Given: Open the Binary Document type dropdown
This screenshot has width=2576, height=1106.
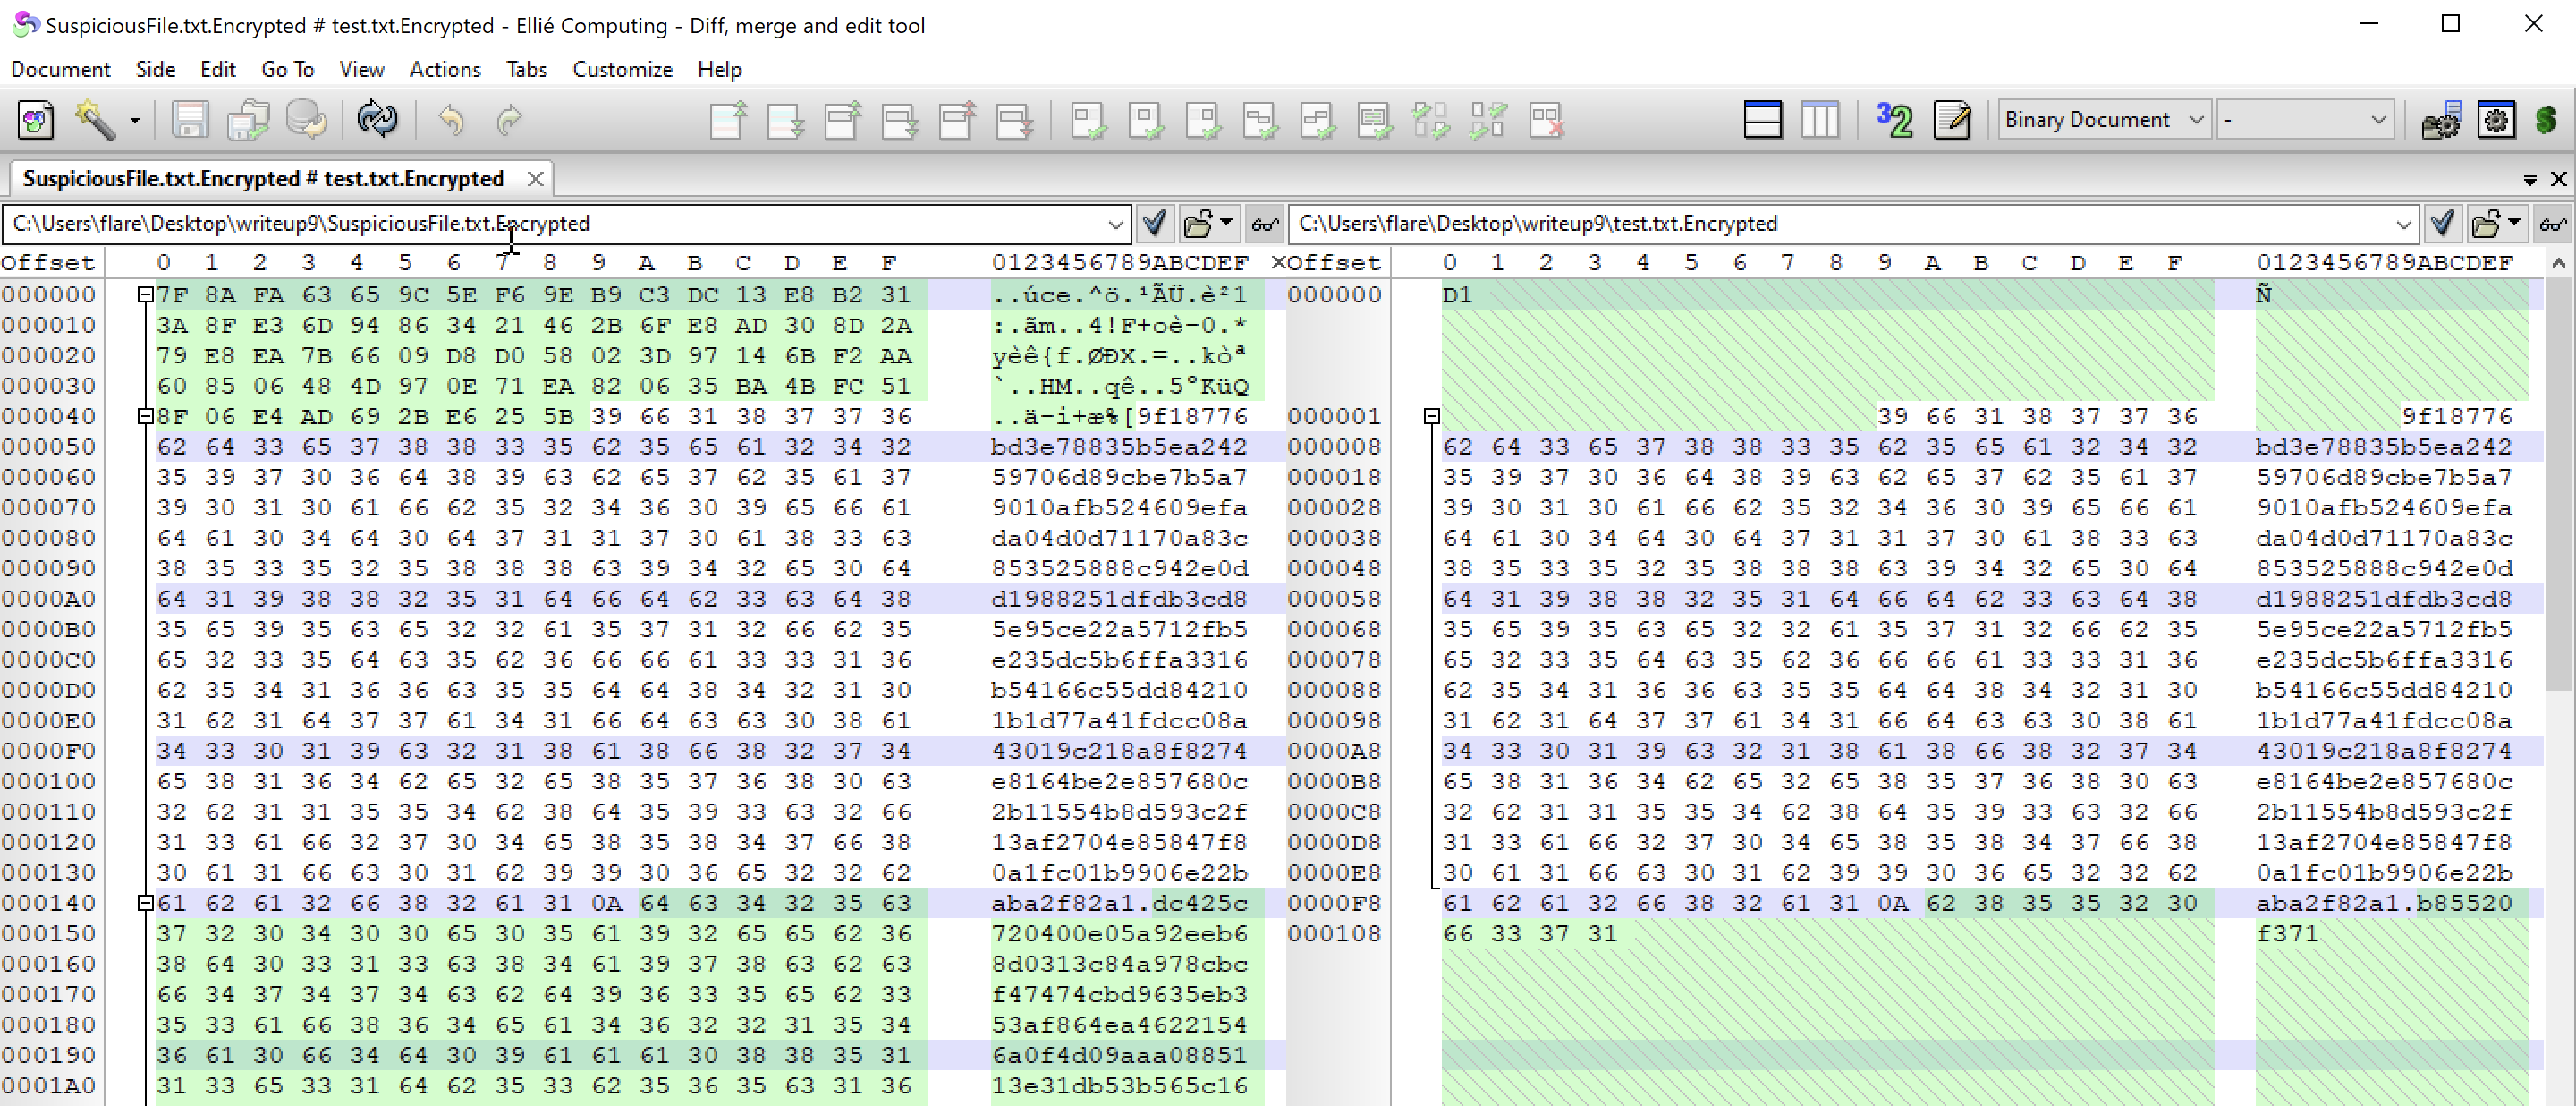Looking at the screenshot, I should 2103,120.
